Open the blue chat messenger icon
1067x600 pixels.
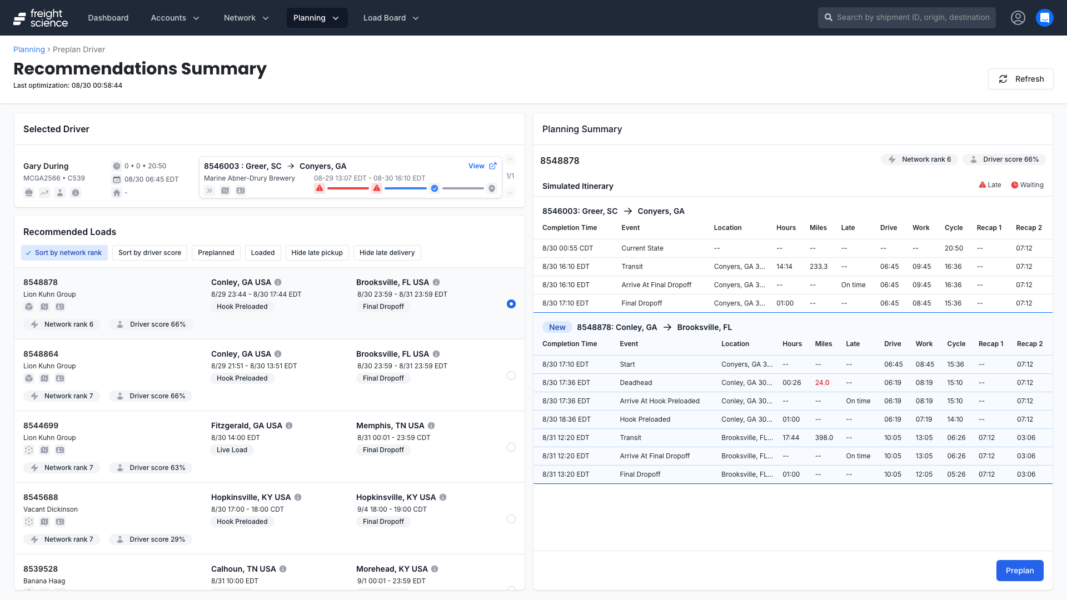click(1044, 17)
